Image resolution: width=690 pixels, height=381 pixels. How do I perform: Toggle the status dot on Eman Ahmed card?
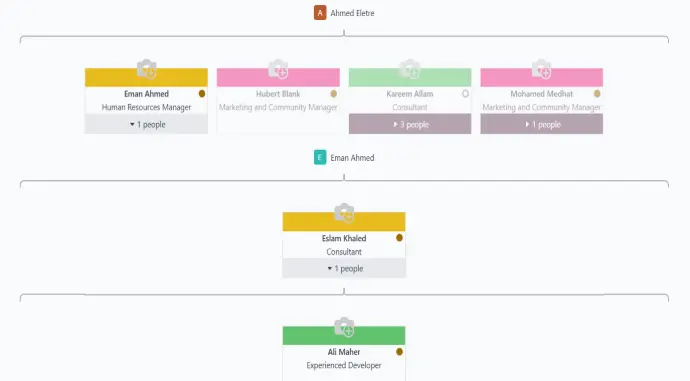(202, 94)
